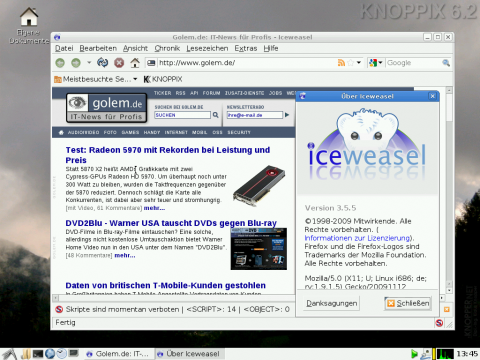The height and width of the screenshot is (360, 480).
Task: Switch to Golem.de taskbar window button
Action: [118, 354]
